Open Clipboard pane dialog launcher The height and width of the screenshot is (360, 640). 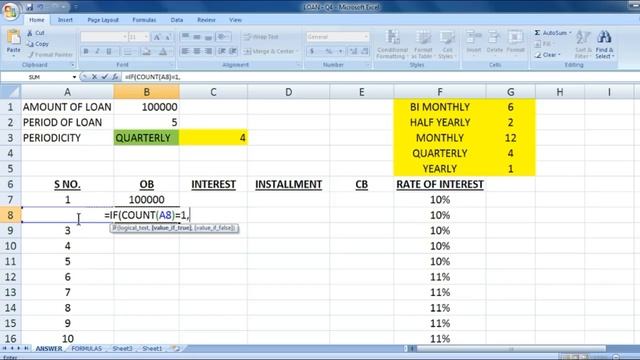pos(72,65)
